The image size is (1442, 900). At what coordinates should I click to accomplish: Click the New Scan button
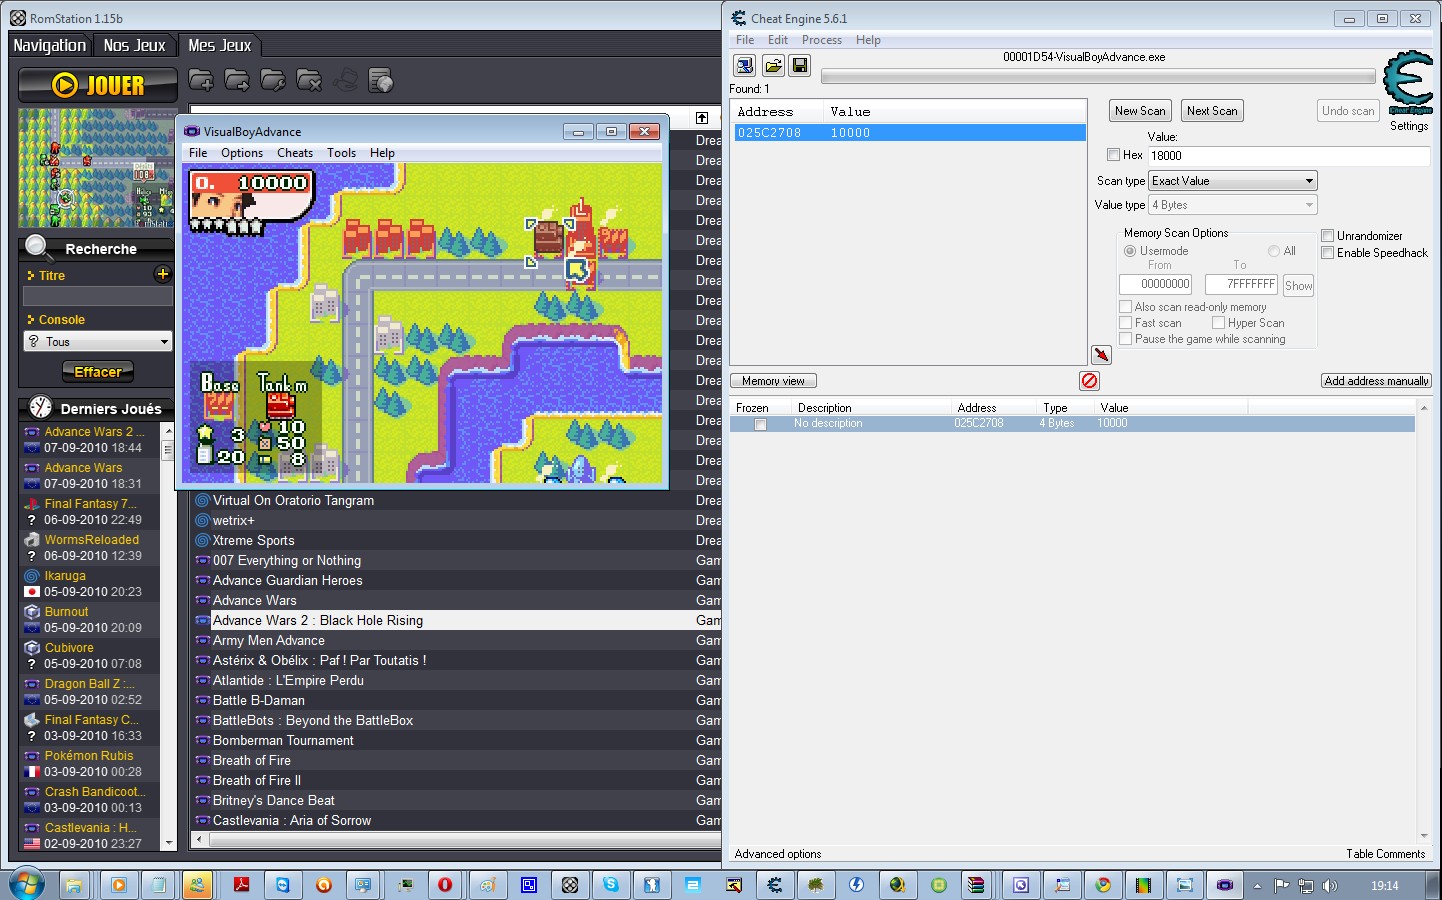[1140, 111]
